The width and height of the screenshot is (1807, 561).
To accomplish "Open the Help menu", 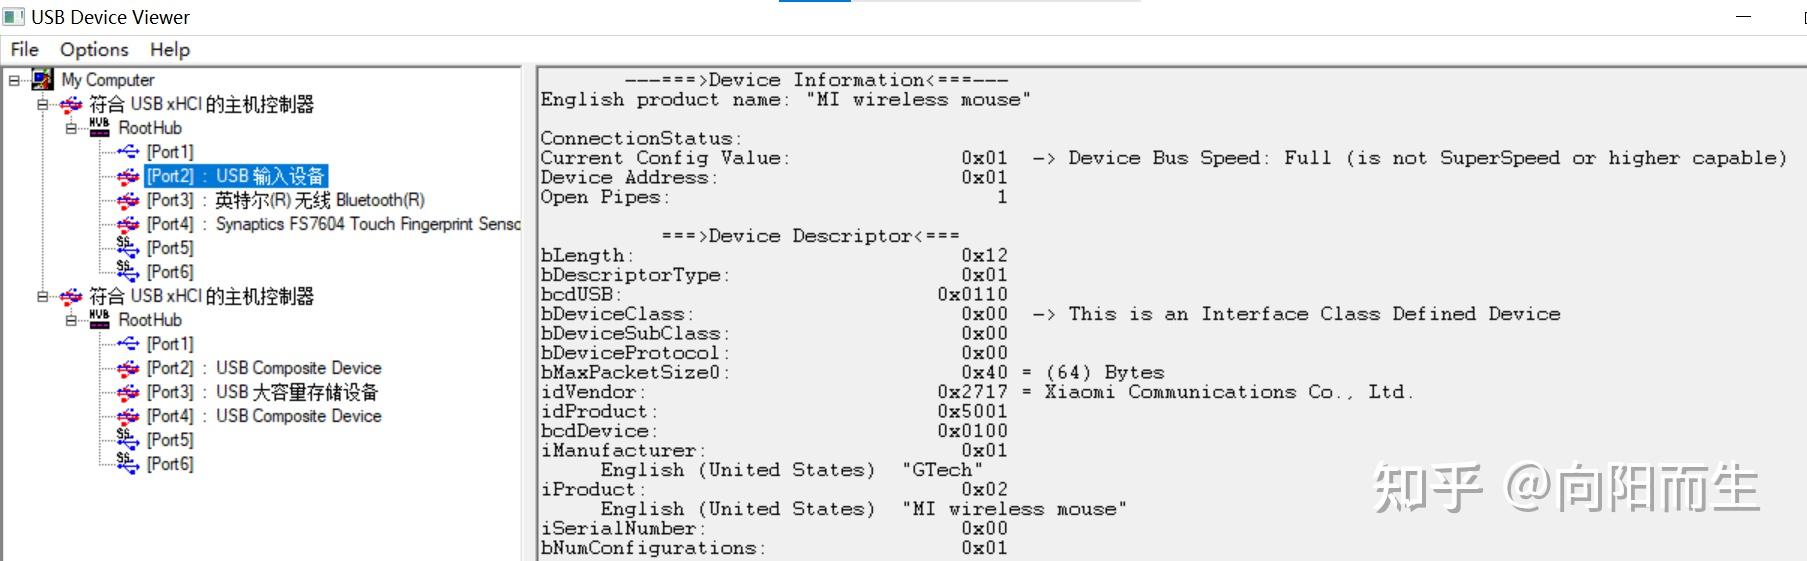I will pos(170,49).
